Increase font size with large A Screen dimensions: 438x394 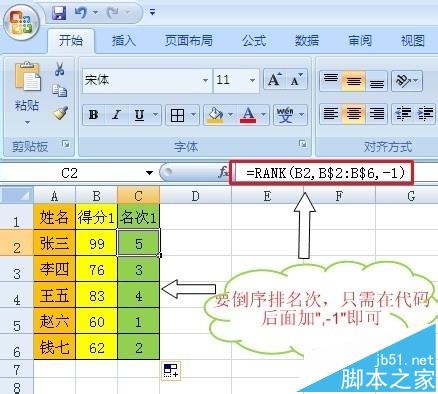coord(275,80)
